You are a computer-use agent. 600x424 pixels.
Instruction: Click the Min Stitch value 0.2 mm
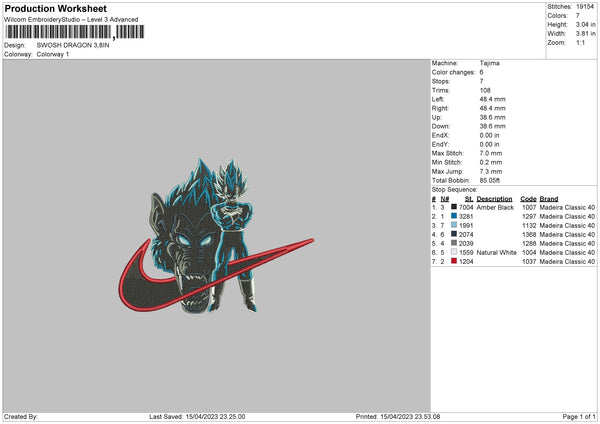[x=491, y=162]
